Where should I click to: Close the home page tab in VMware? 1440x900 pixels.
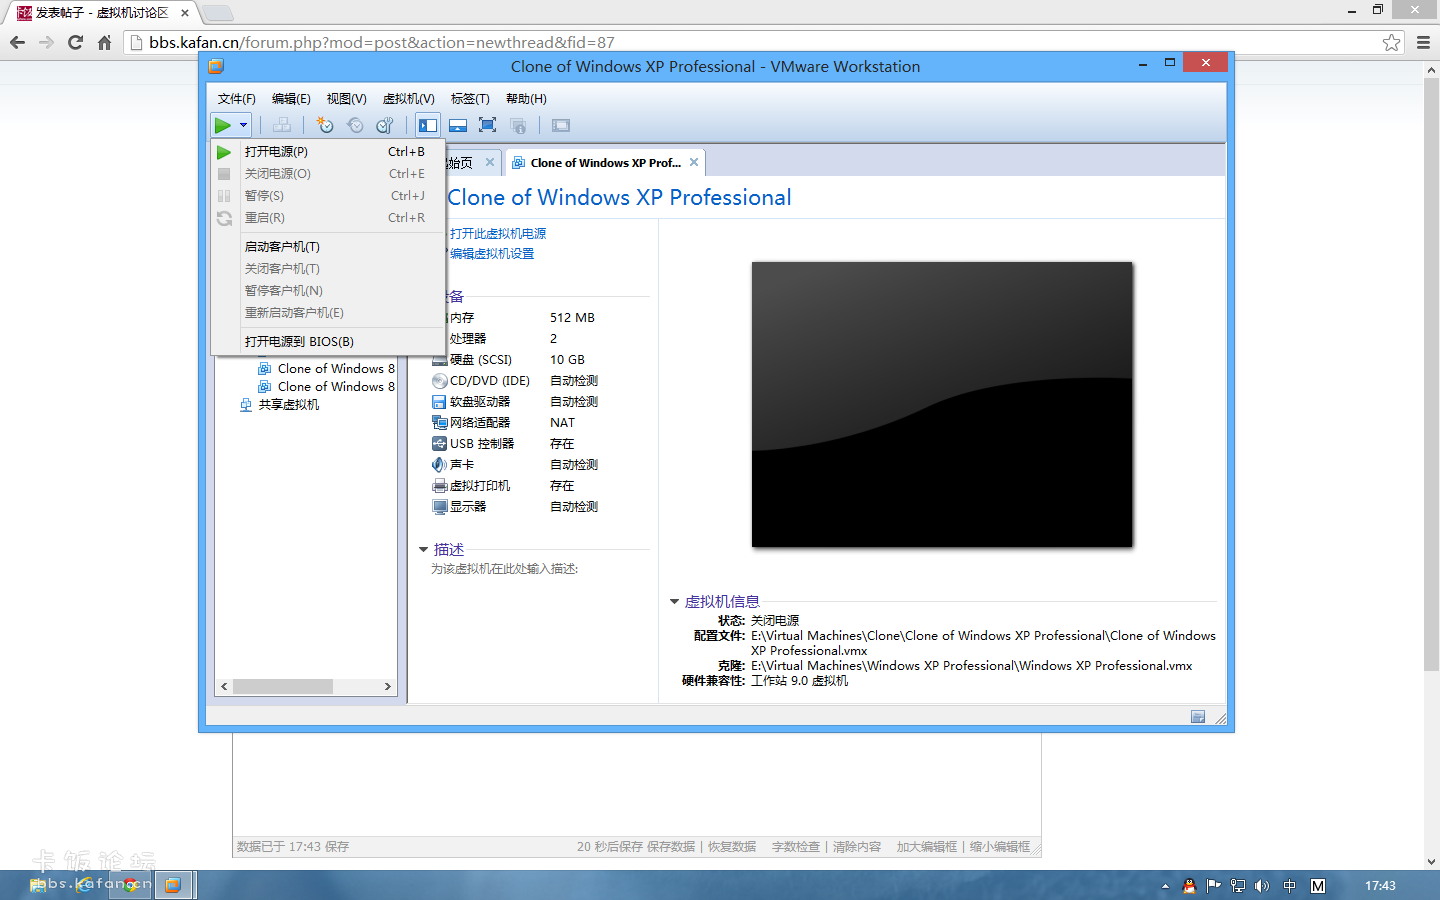[490, 162]
